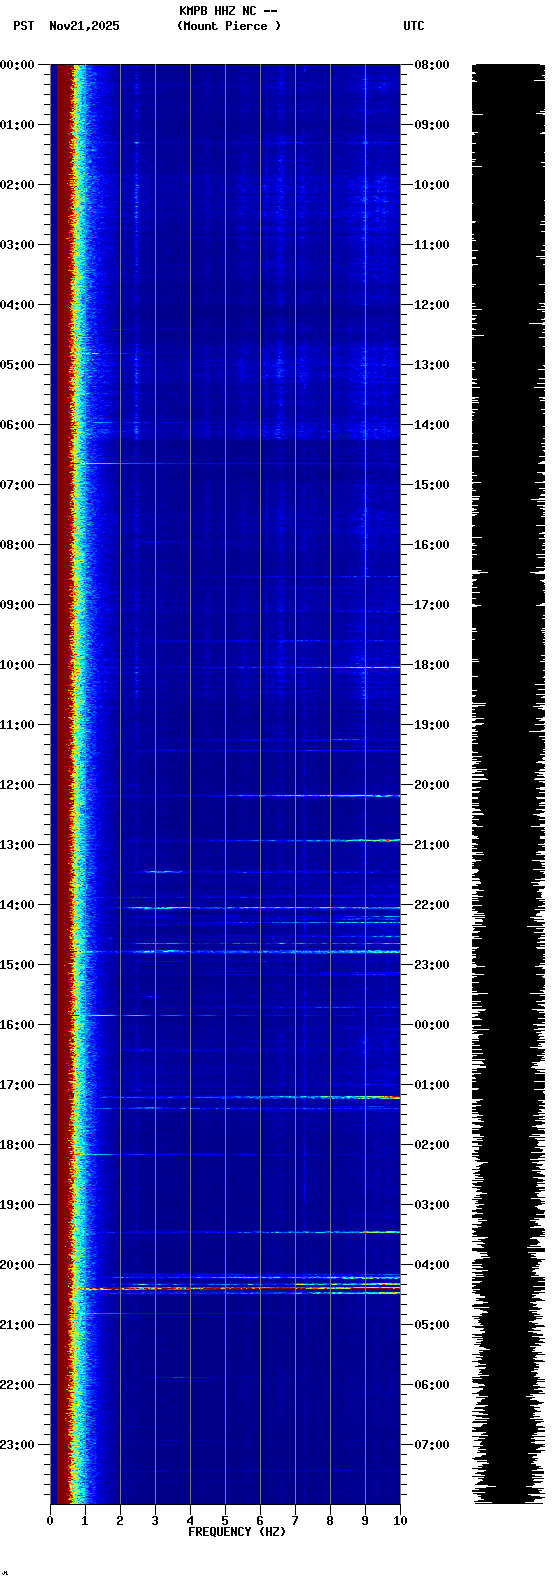Click the UTC timezone label

pos(414,26)
